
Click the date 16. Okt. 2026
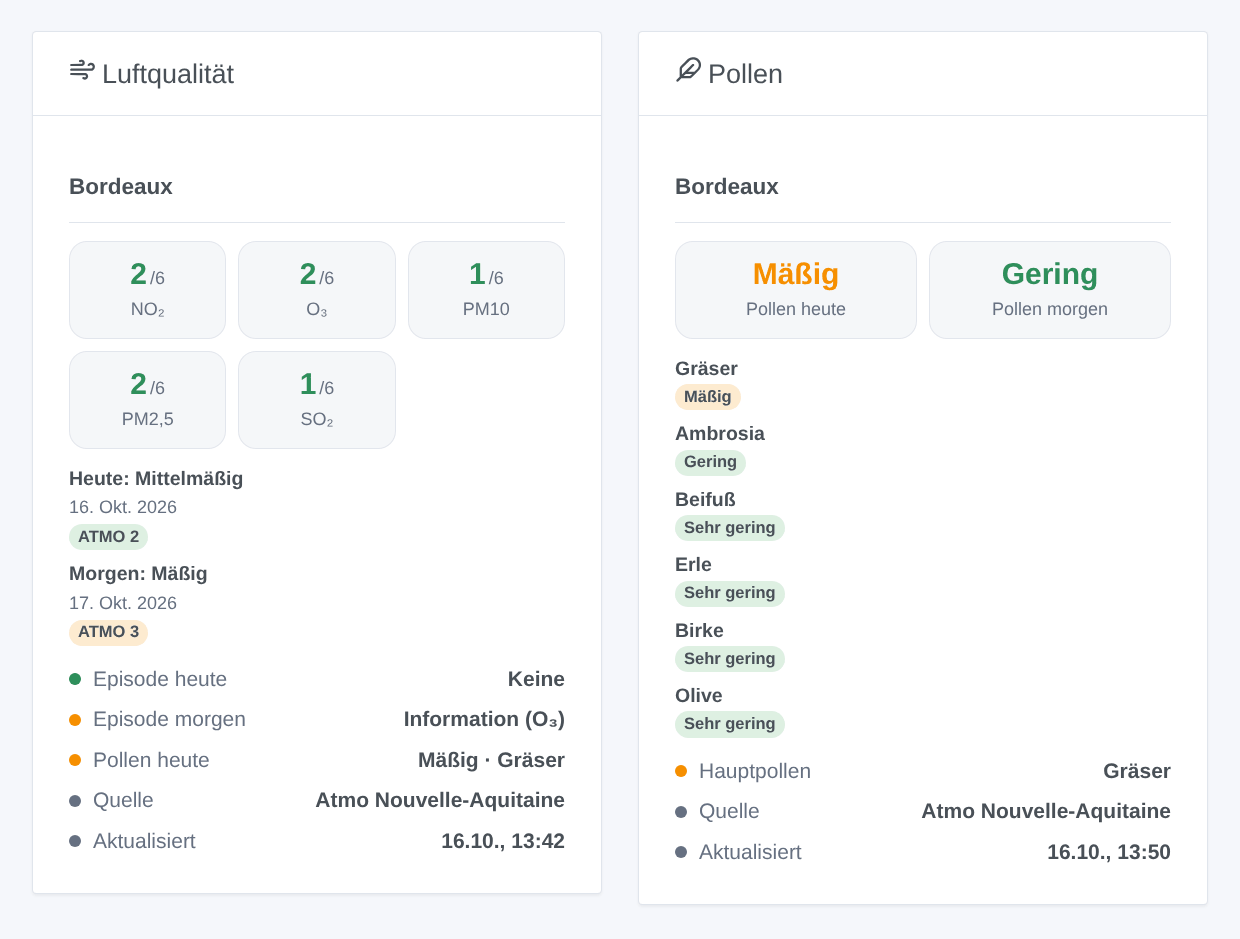(123, 507)
